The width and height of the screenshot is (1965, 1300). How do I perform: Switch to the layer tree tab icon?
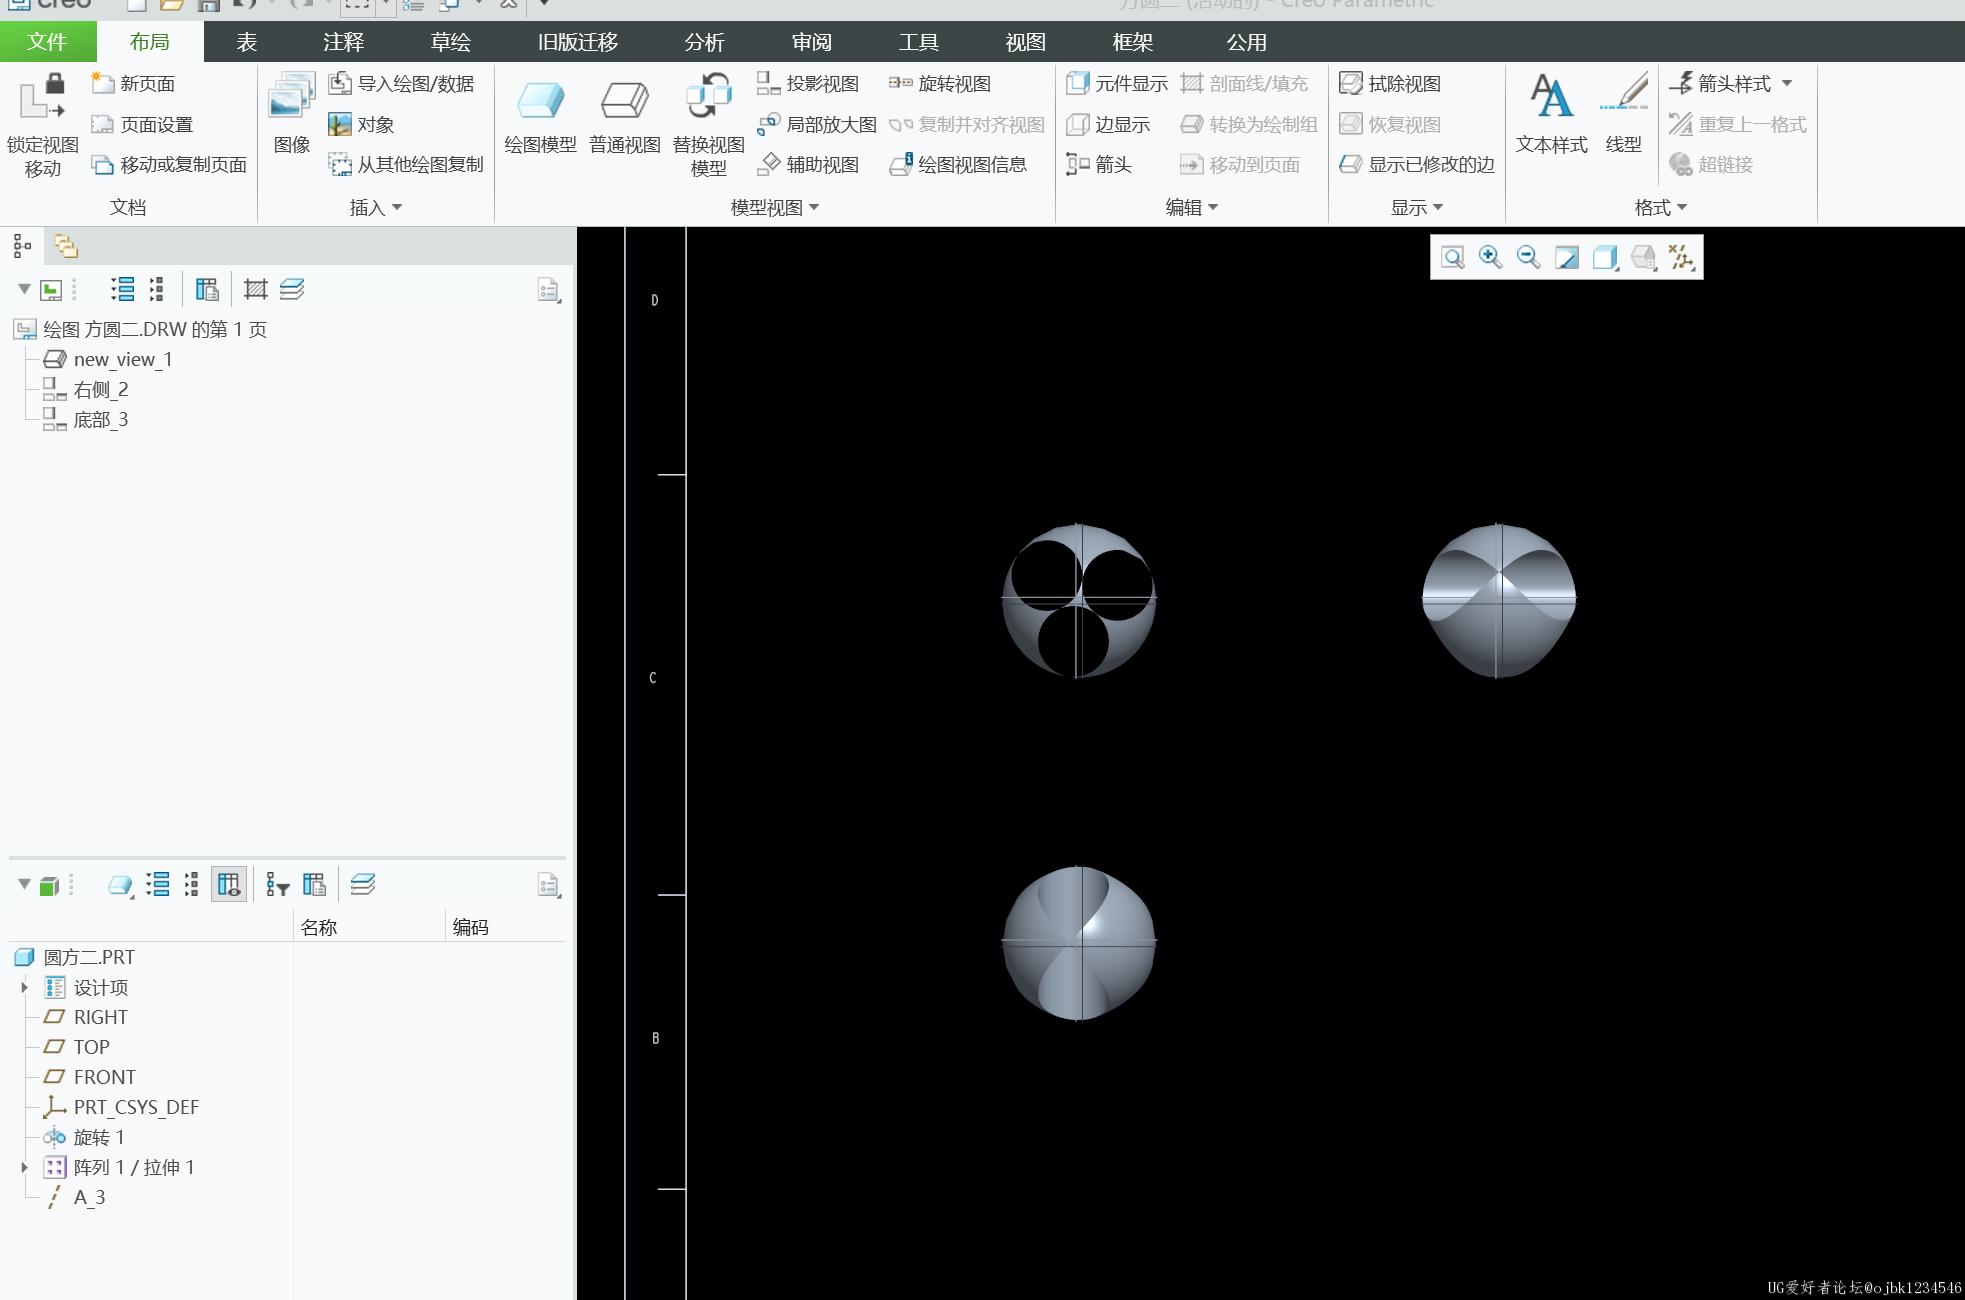pyautogui.click(x=65, y=246)
